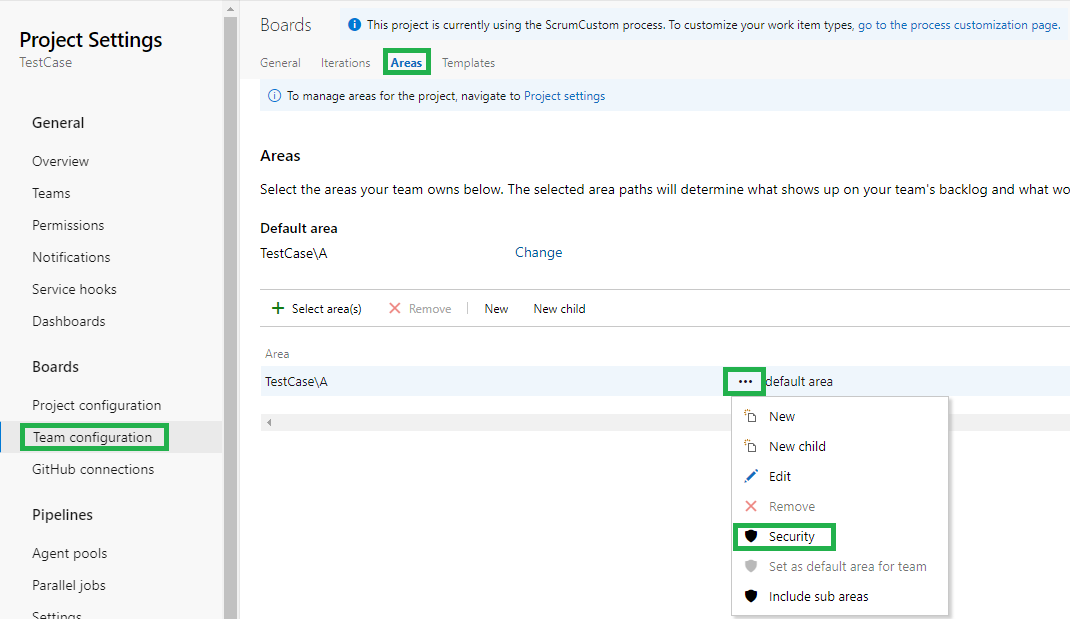Click the ellipsis icon beside TestCase\A

[745, 381]
